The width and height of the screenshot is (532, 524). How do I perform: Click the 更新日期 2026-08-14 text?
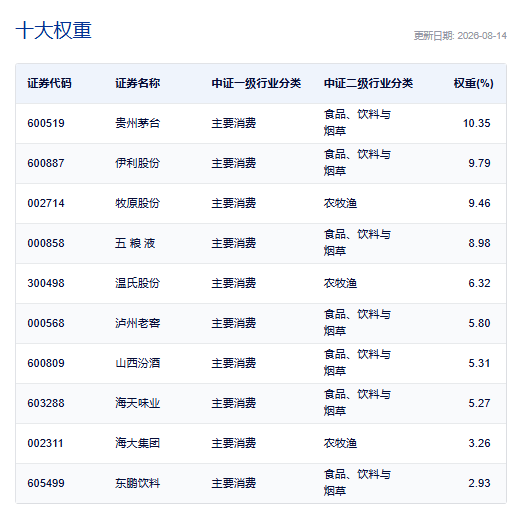(460, 36)
